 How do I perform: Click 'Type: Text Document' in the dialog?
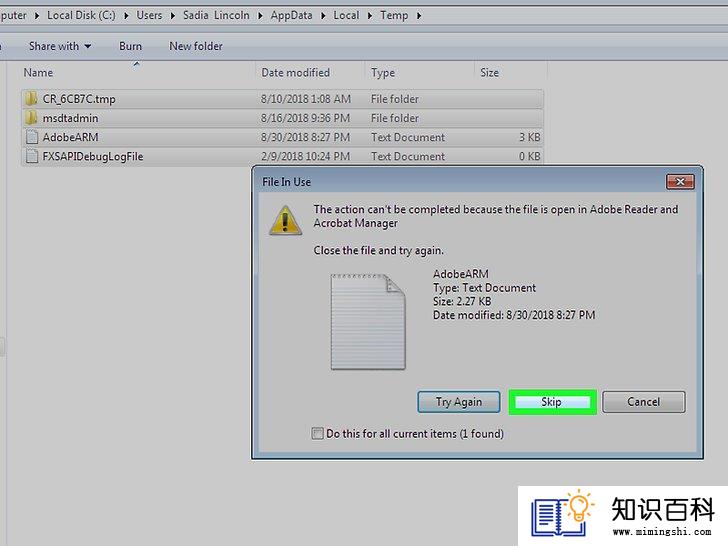tap(484, 288)
